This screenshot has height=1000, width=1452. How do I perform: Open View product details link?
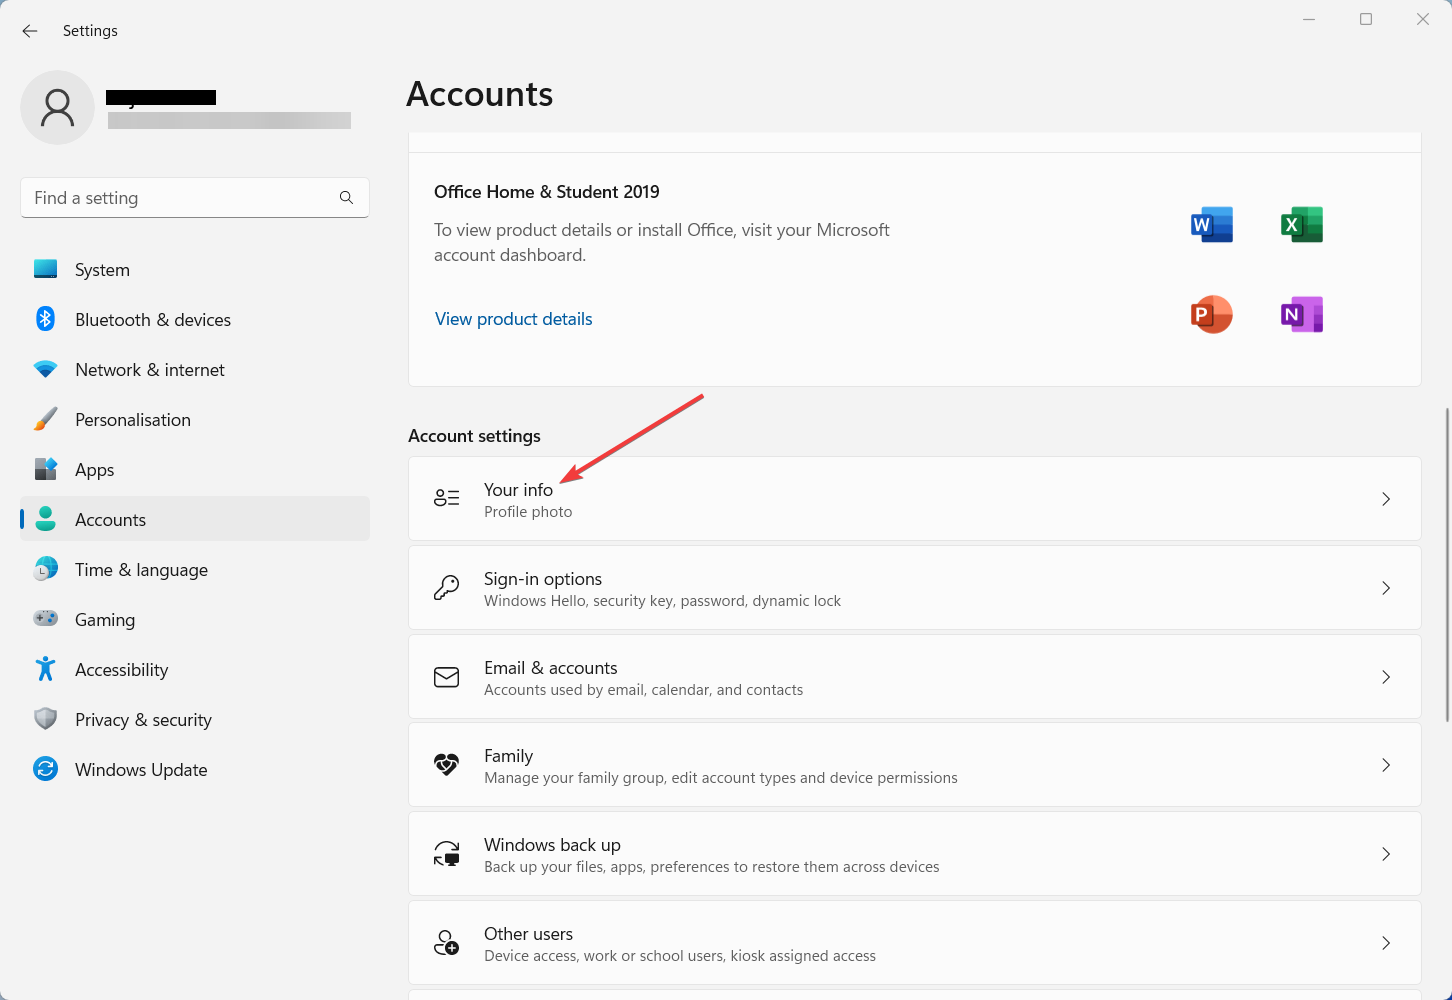point(514,319)
